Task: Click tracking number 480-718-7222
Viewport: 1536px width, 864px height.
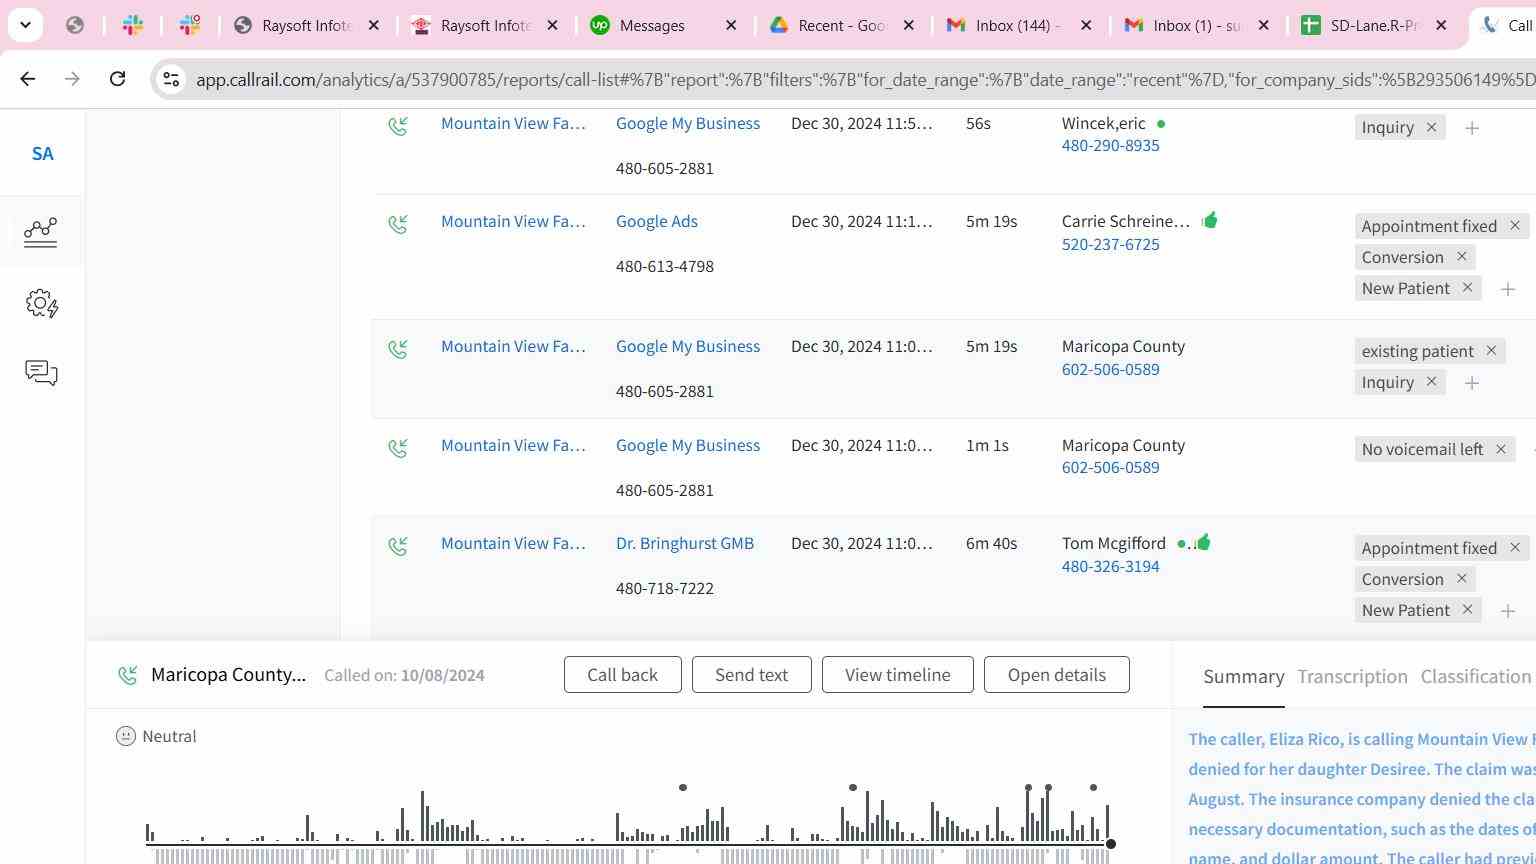Action: coord(665,589)
